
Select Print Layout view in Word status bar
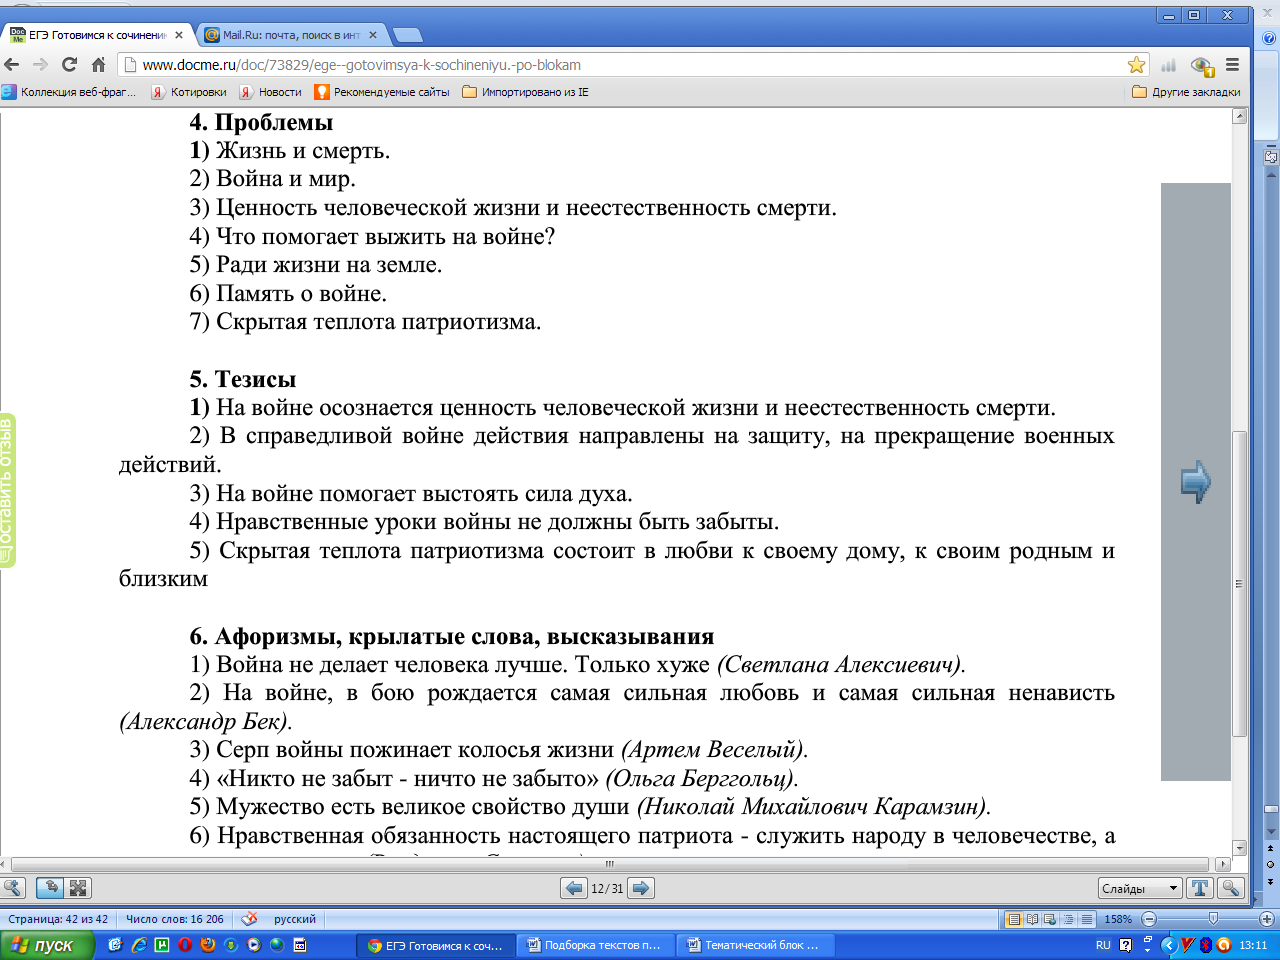1015,919
